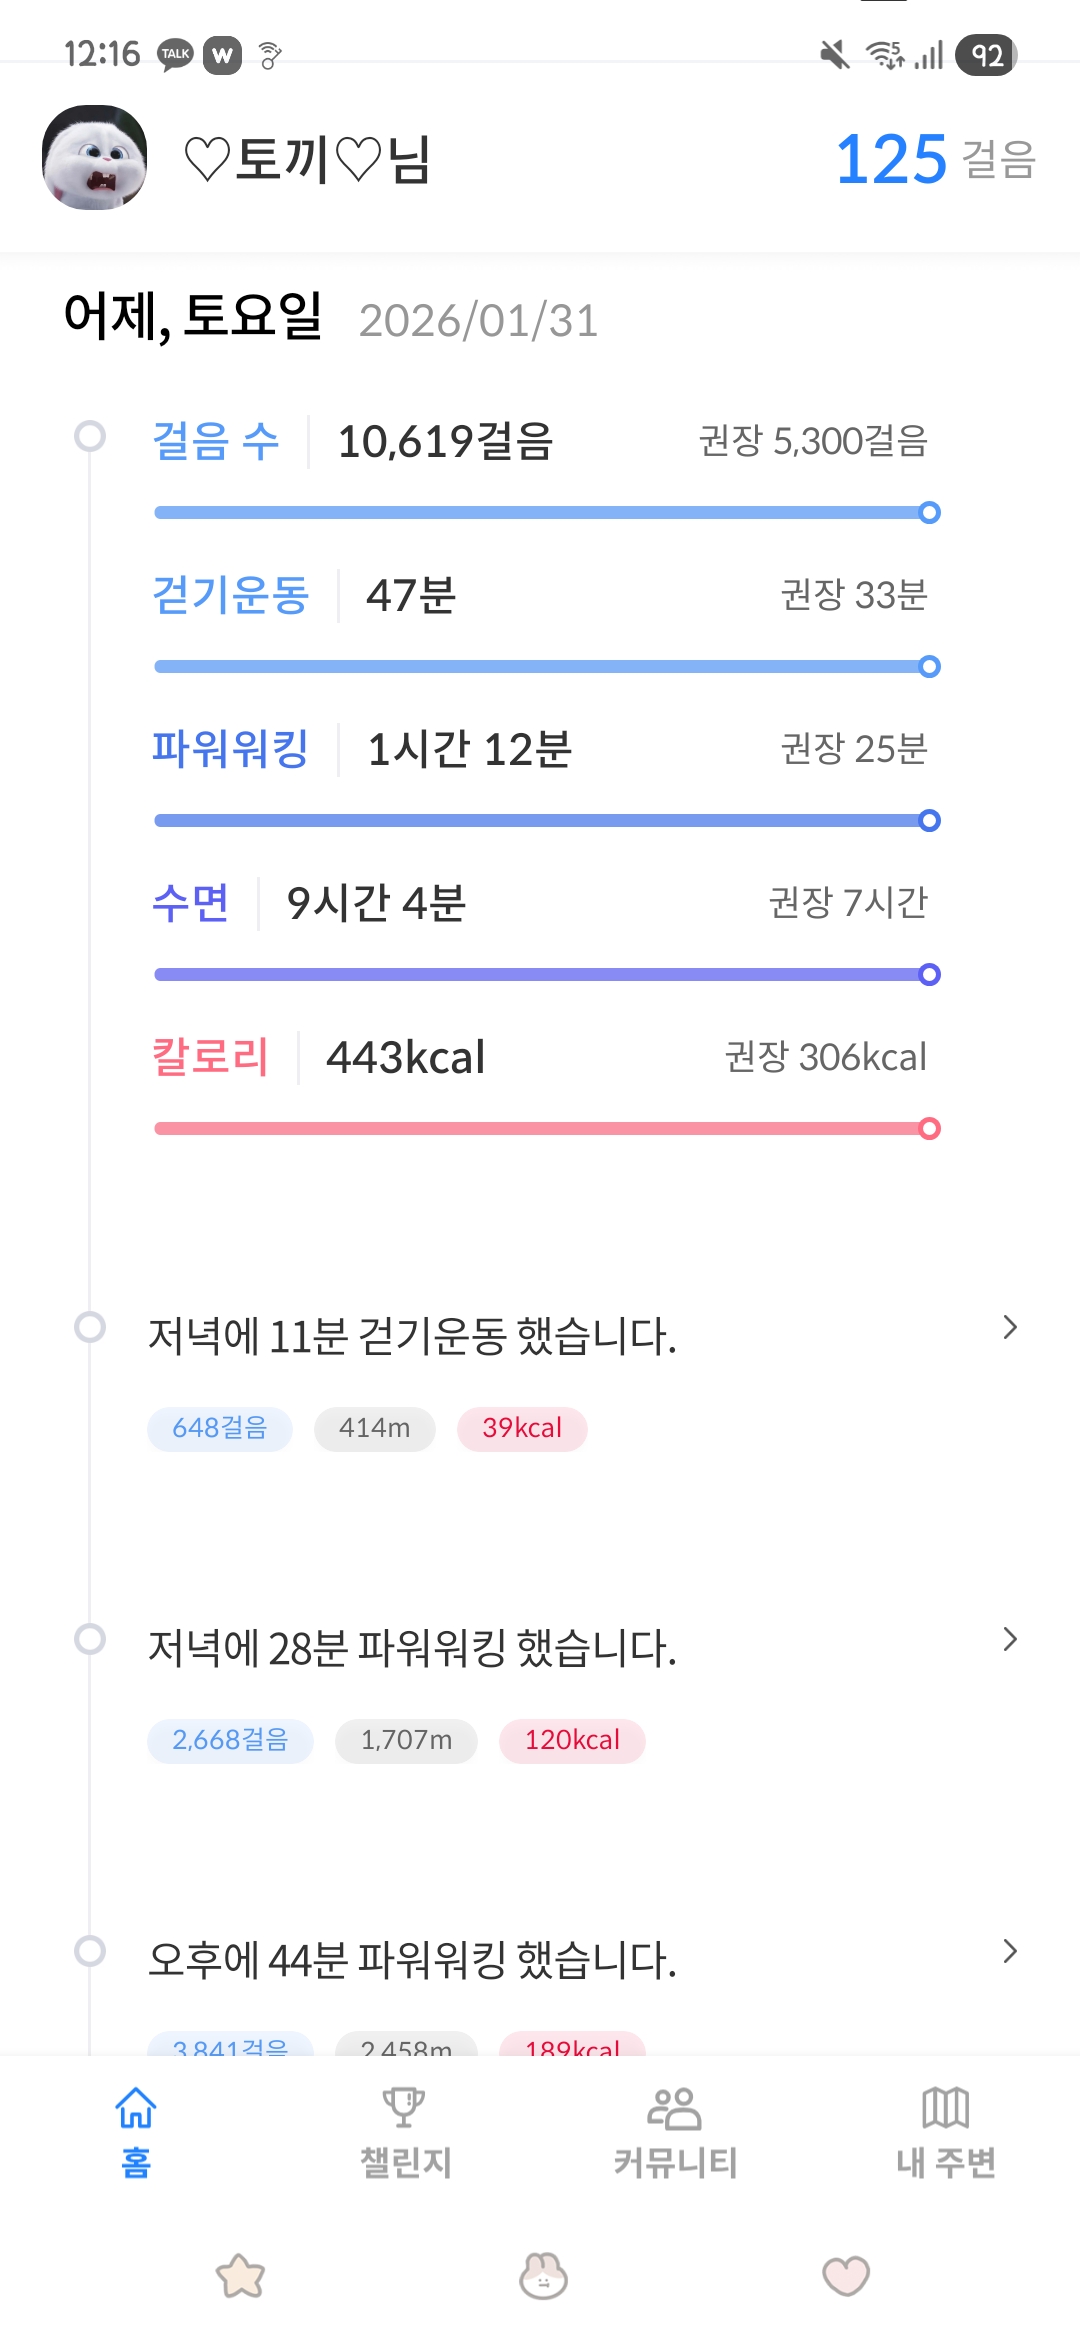Viewport: 1080px width, 2340px height.
Task: Tap the rabbit profile picture
Action: [x=95, y=158]
